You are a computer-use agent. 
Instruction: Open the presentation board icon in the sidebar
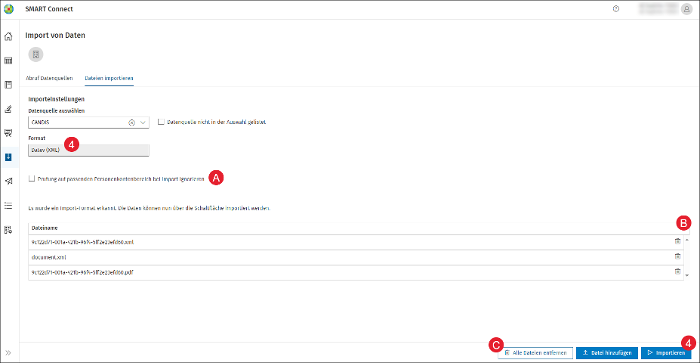coord(8,133)
